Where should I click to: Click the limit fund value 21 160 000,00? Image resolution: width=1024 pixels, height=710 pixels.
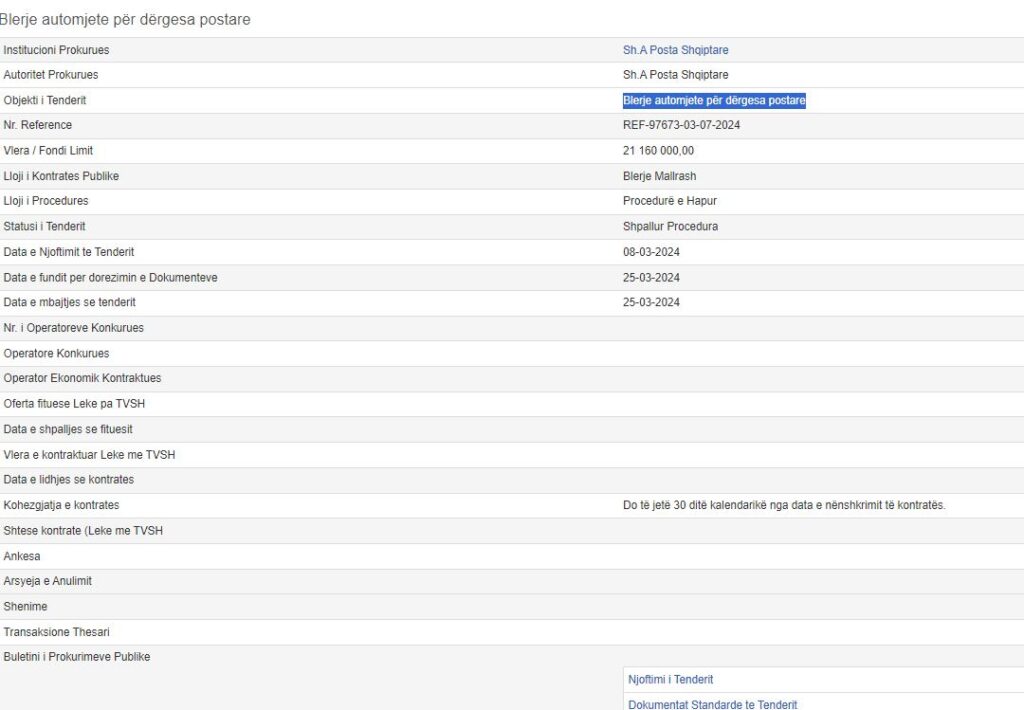pyautogui.click(x=658, y=151)
